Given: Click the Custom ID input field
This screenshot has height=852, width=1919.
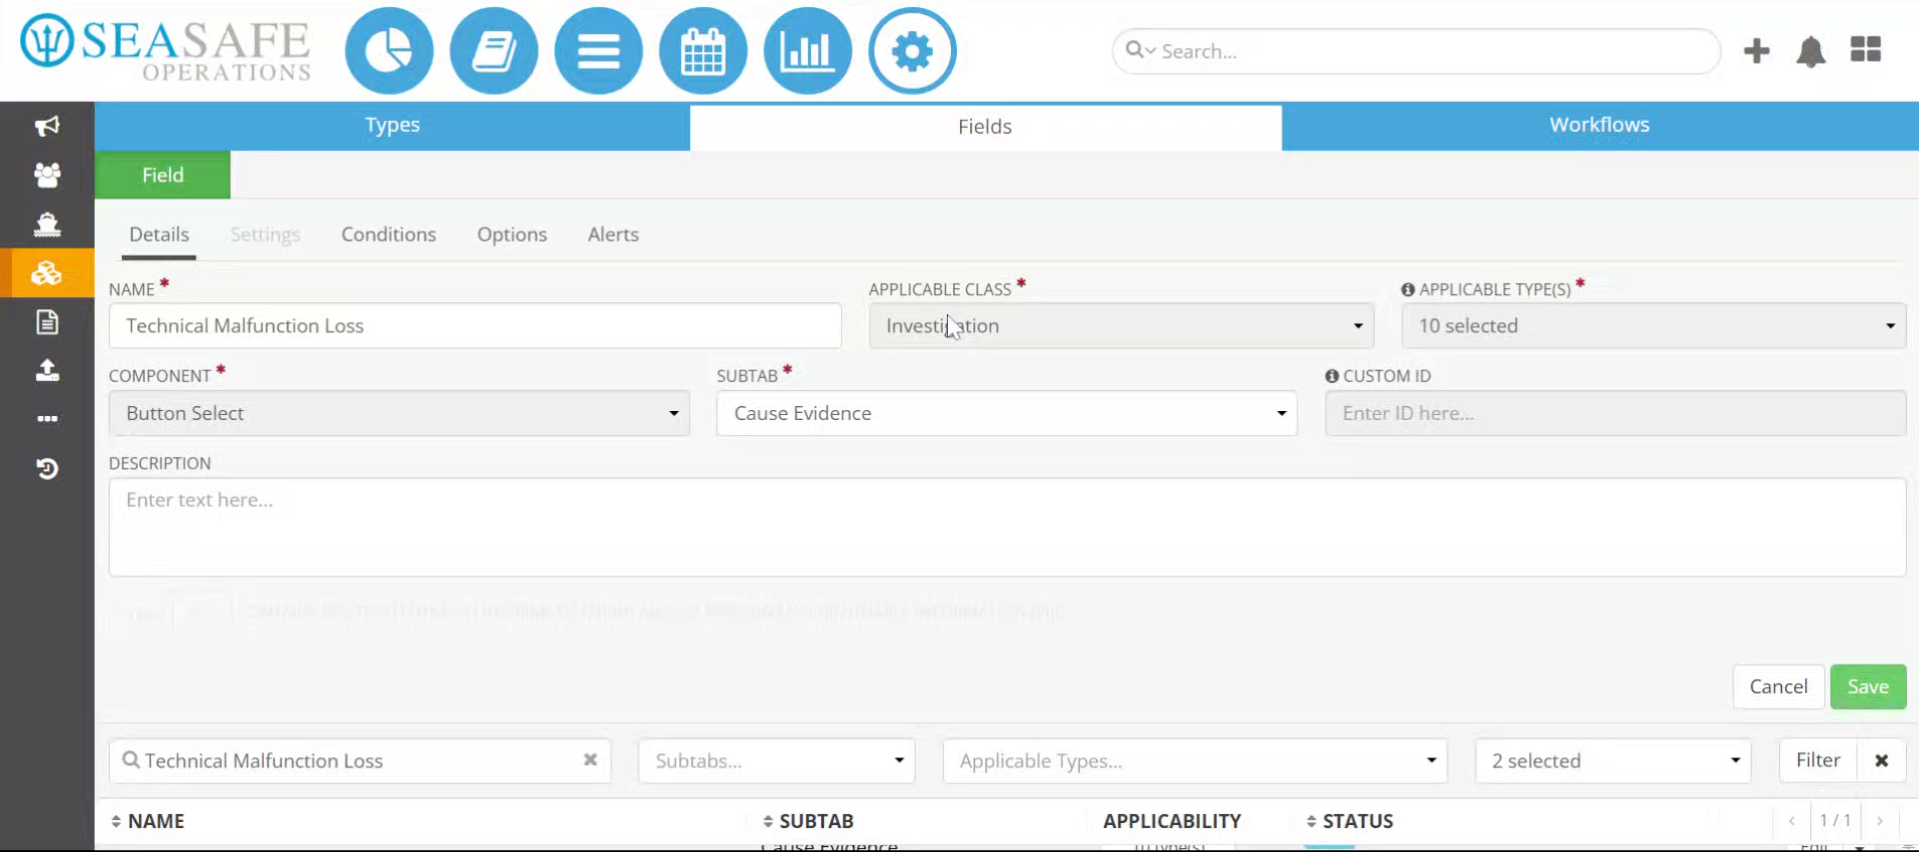Looking at the screenshot, I should click(1615, 413).
